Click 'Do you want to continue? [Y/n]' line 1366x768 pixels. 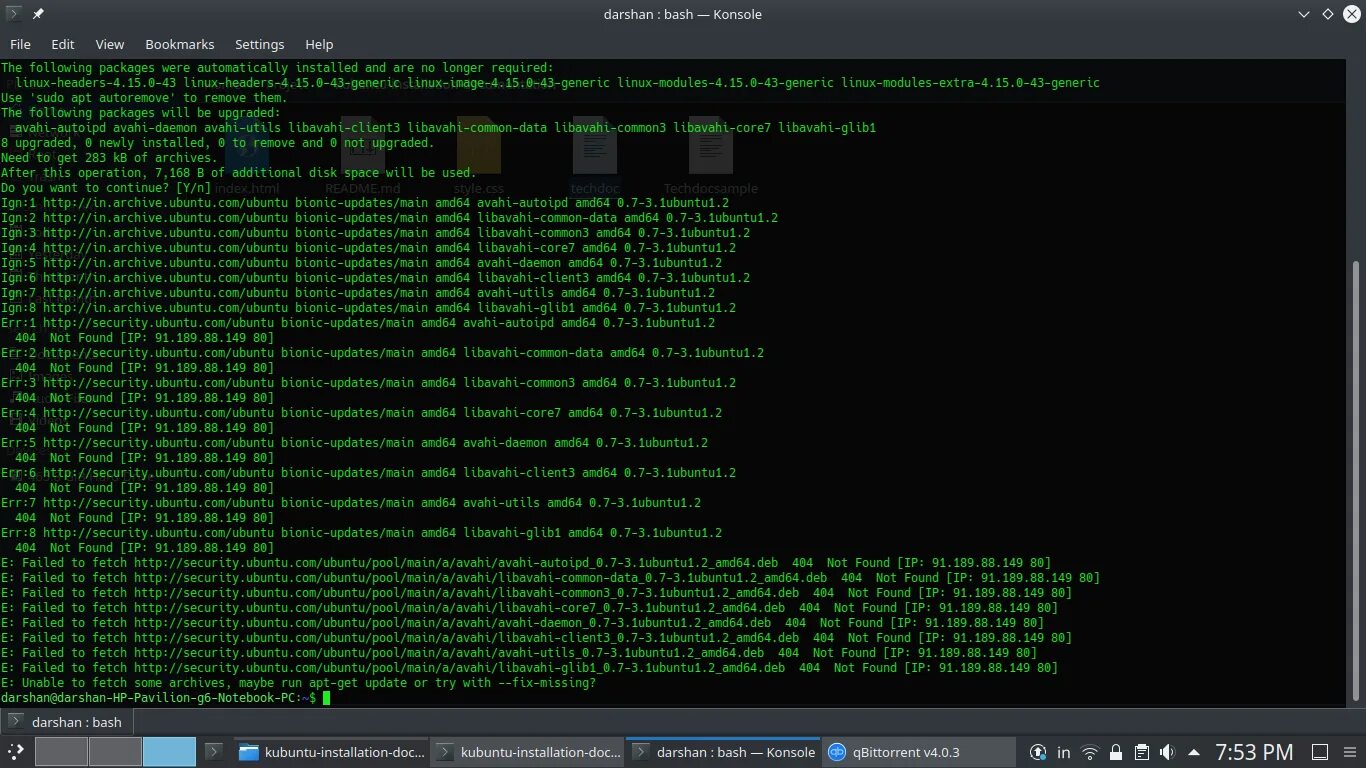coord(106,187)
